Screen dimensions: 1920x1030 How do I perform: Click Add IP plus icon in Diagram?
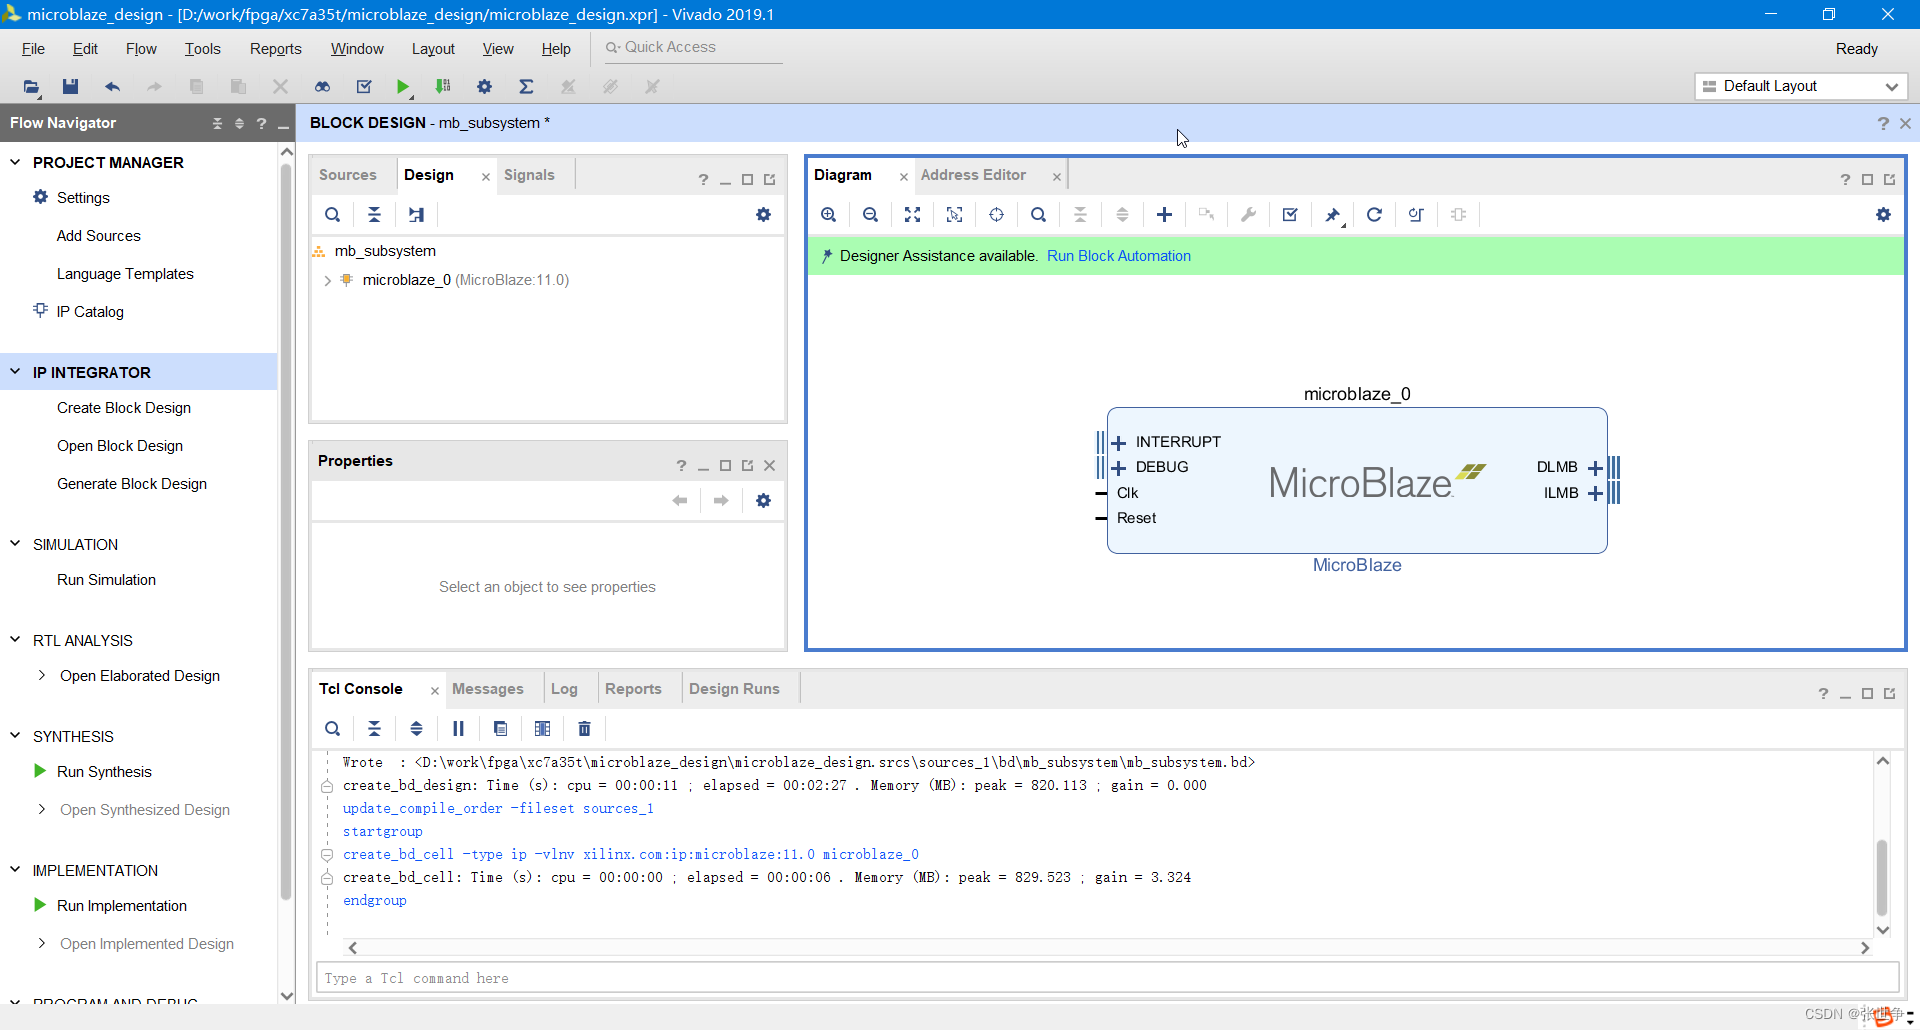1165,214
